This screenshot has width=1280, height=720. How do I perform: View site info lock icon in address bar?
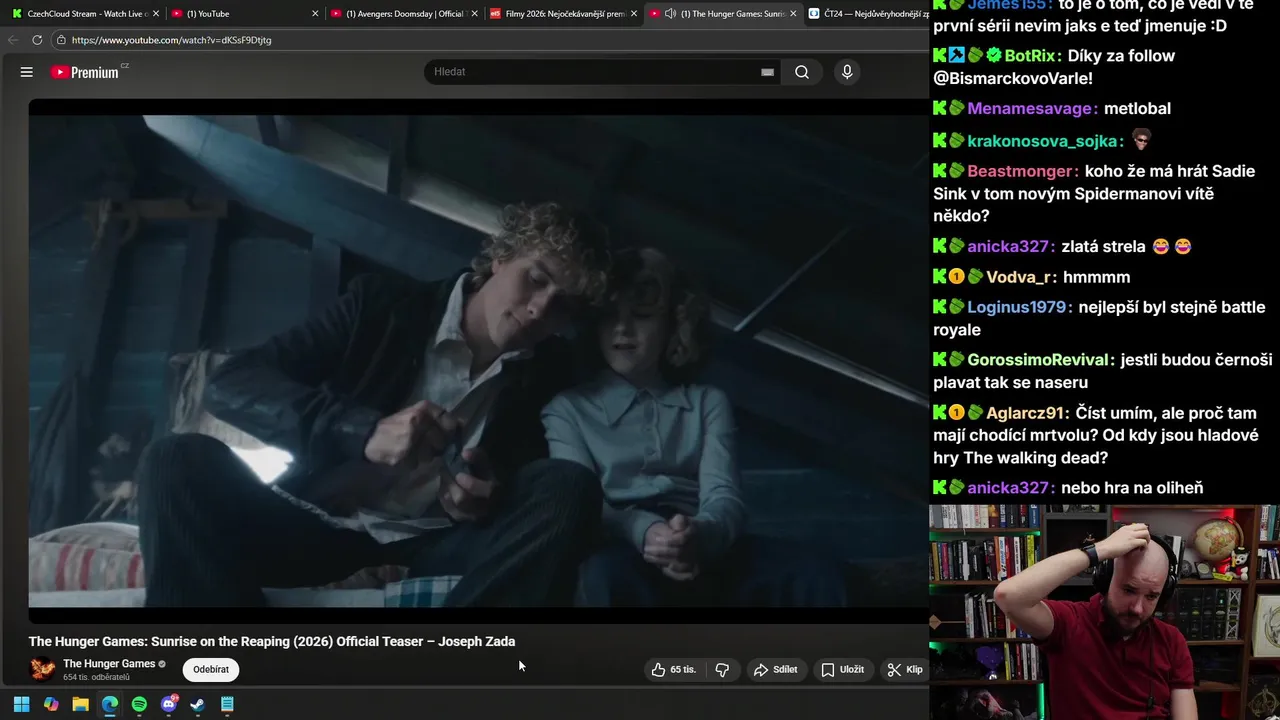tap(61, 40)
